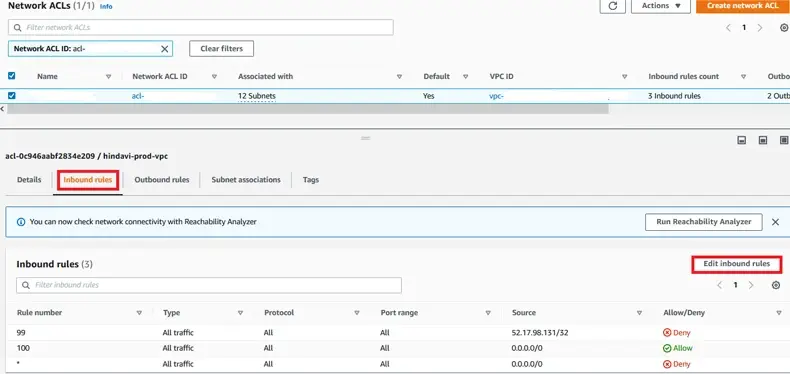Sort by Protocol column arrow

point(357,313)
